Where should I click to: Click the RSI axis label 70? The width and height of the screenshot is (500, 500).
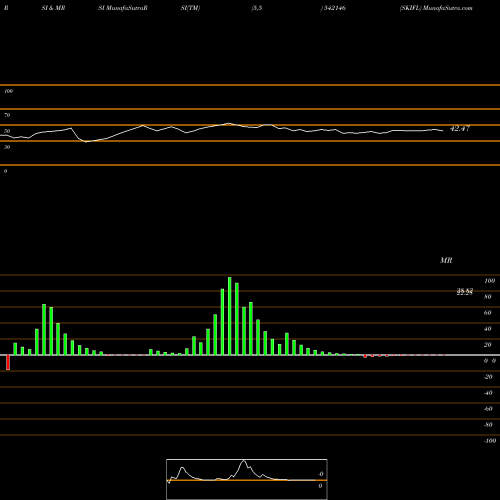pos(7,115)
